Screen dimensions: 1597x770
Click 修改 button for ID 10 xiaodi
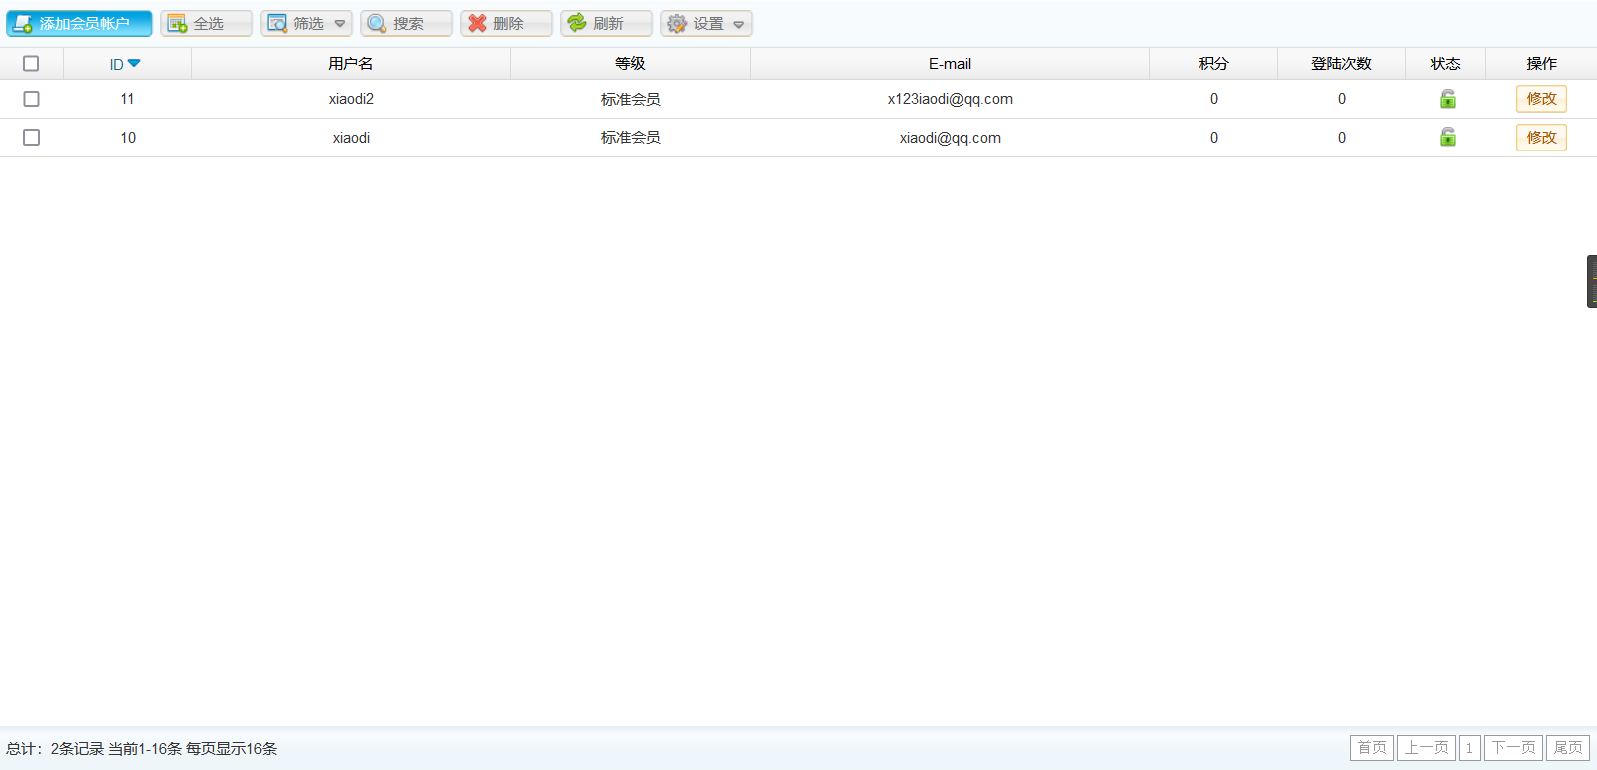tap(1541, 137)
